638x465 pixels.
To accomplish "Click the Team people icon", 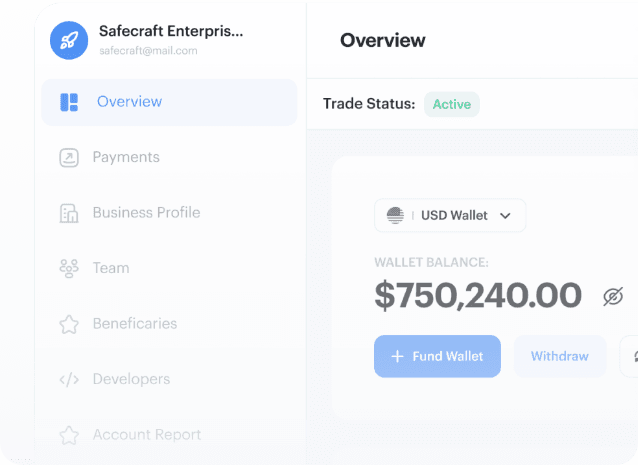I will (69, 269).
